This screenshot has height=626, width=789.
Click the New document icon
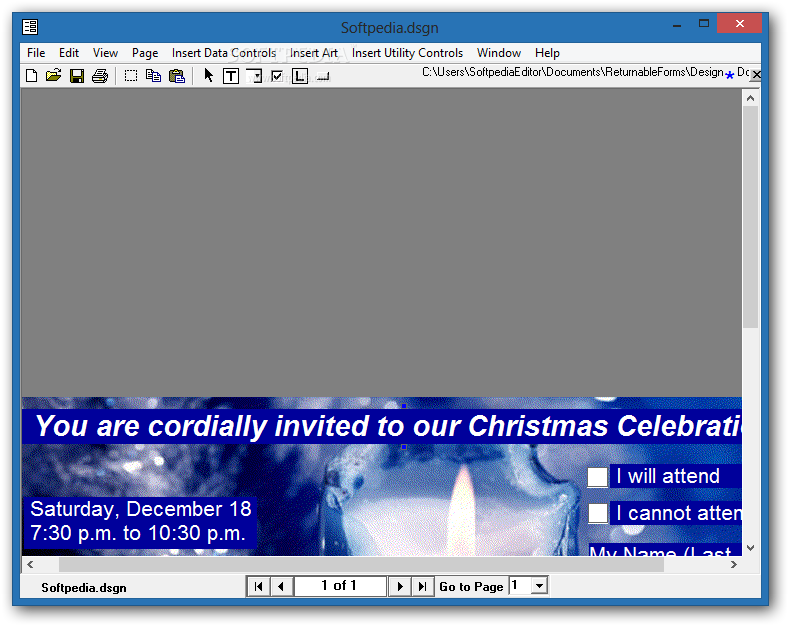[31, 76]
